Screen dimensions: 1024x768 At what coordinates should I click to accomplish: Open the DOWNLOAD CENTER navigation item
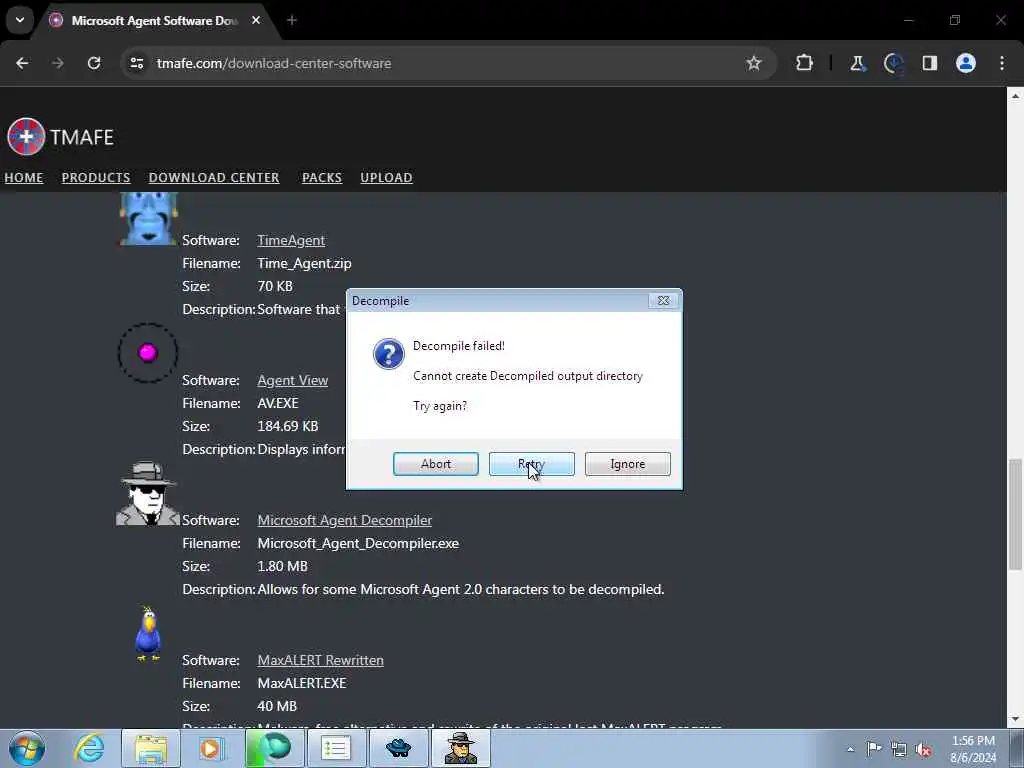(214, 178)
